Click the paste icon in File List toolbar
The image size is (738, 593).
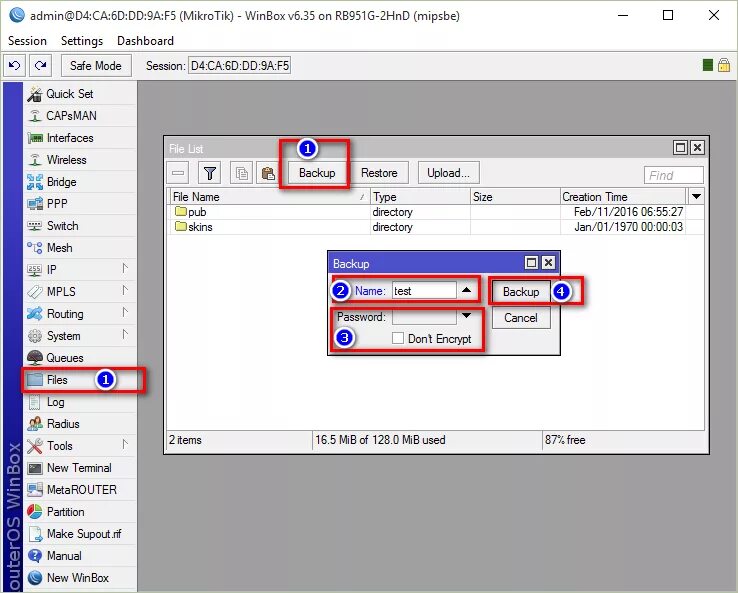268,173
